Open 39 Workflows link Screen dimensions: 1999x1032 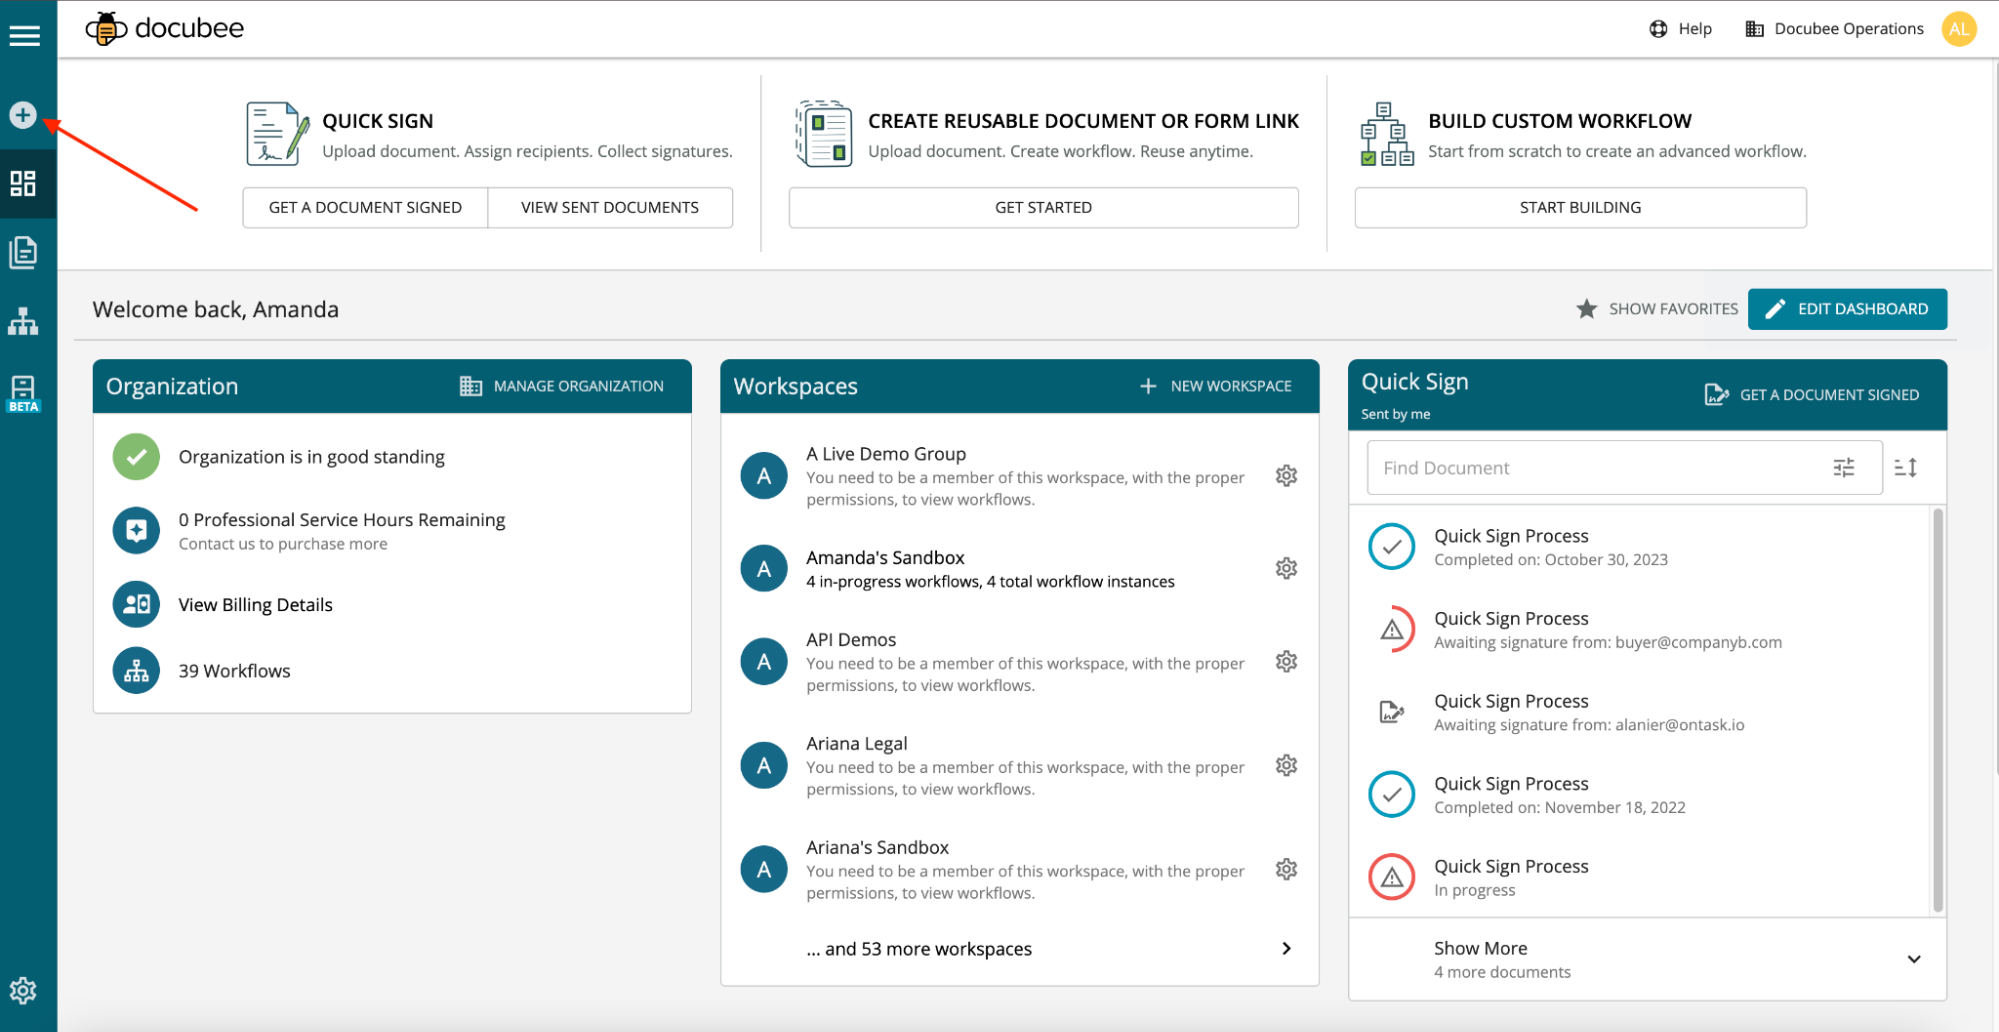234,671
